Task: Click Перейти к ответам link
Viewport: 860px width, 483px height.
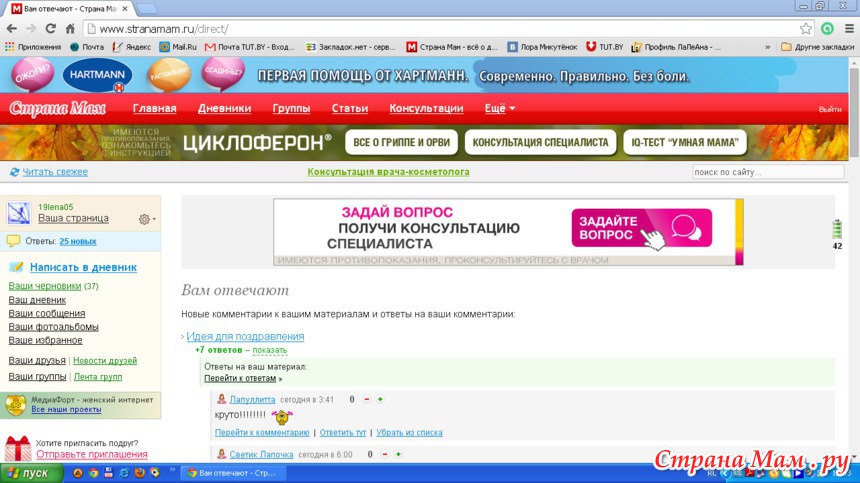Action: (x=240, y=378)
